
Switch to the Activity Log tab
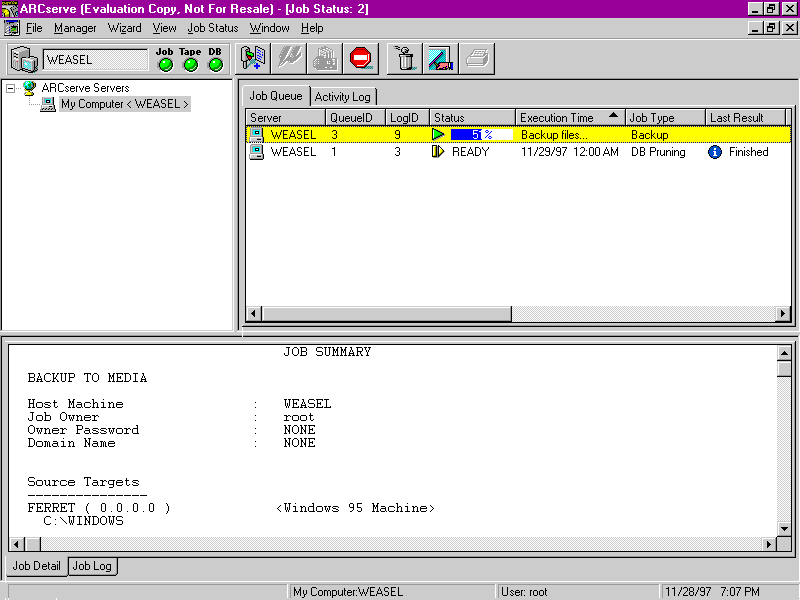pyautogui.click(x=342, y=97)
